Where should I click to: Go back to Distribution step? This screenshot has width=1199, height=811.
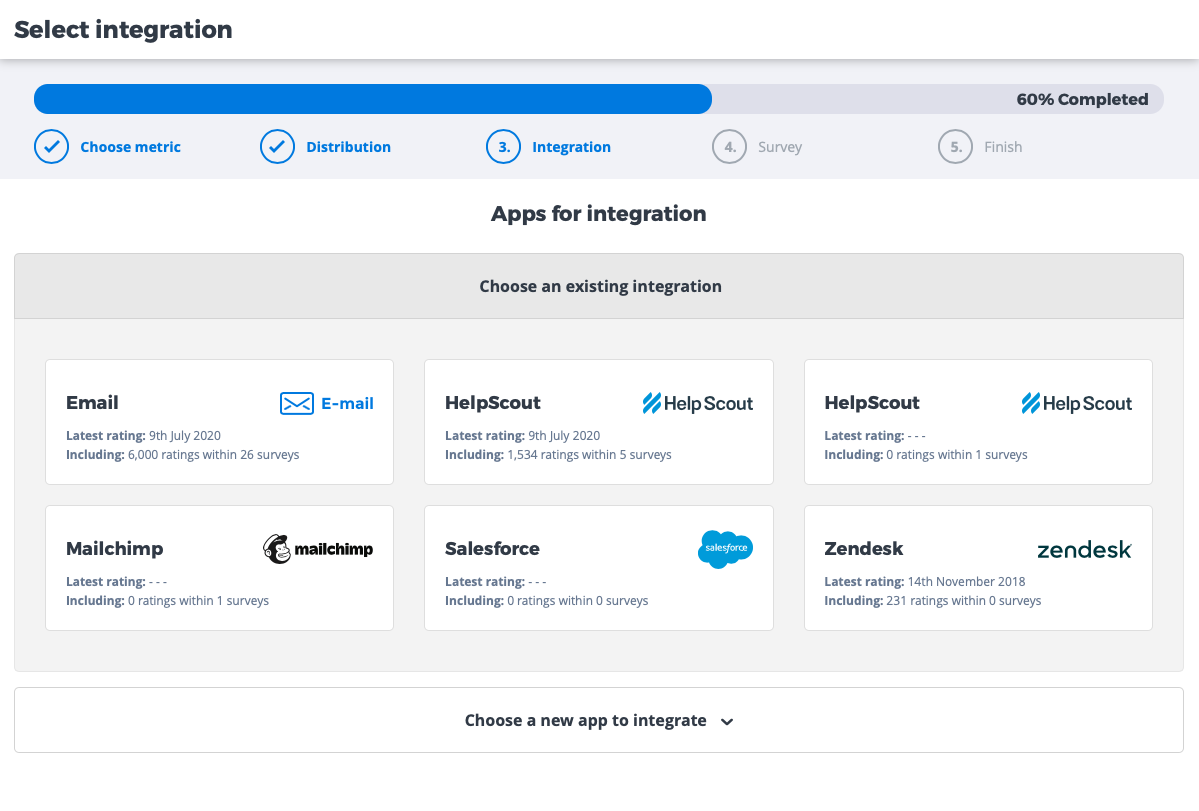(349, 147)
